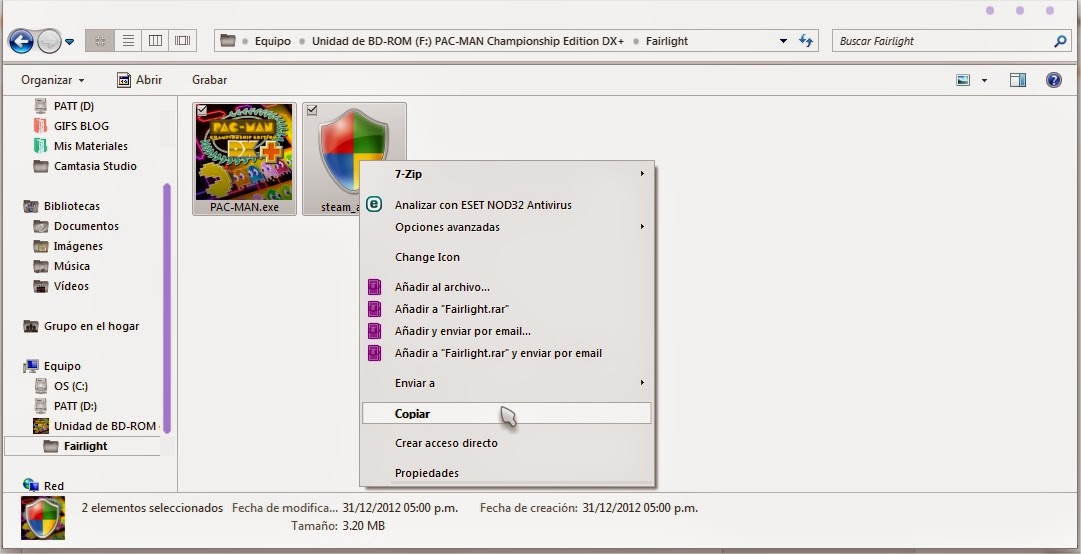Click the folder icon in address bar
1081x554 pixels.
[228, 41]
